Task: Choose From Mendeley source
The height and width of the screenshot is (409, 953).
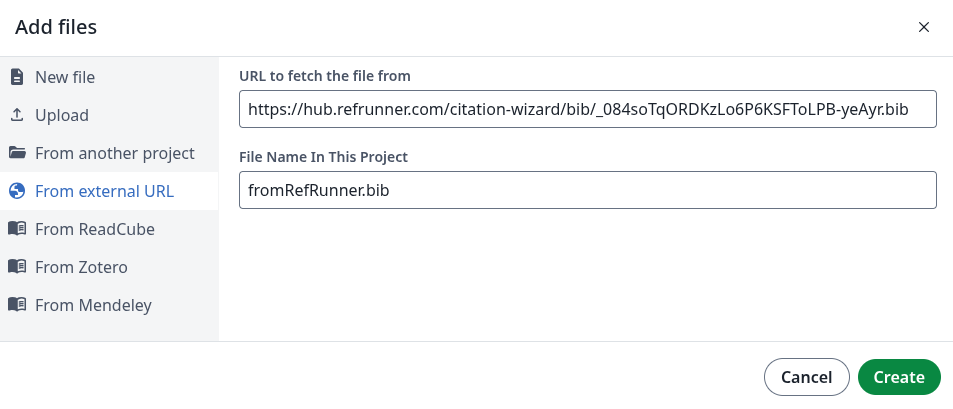Action: [109, 304]
